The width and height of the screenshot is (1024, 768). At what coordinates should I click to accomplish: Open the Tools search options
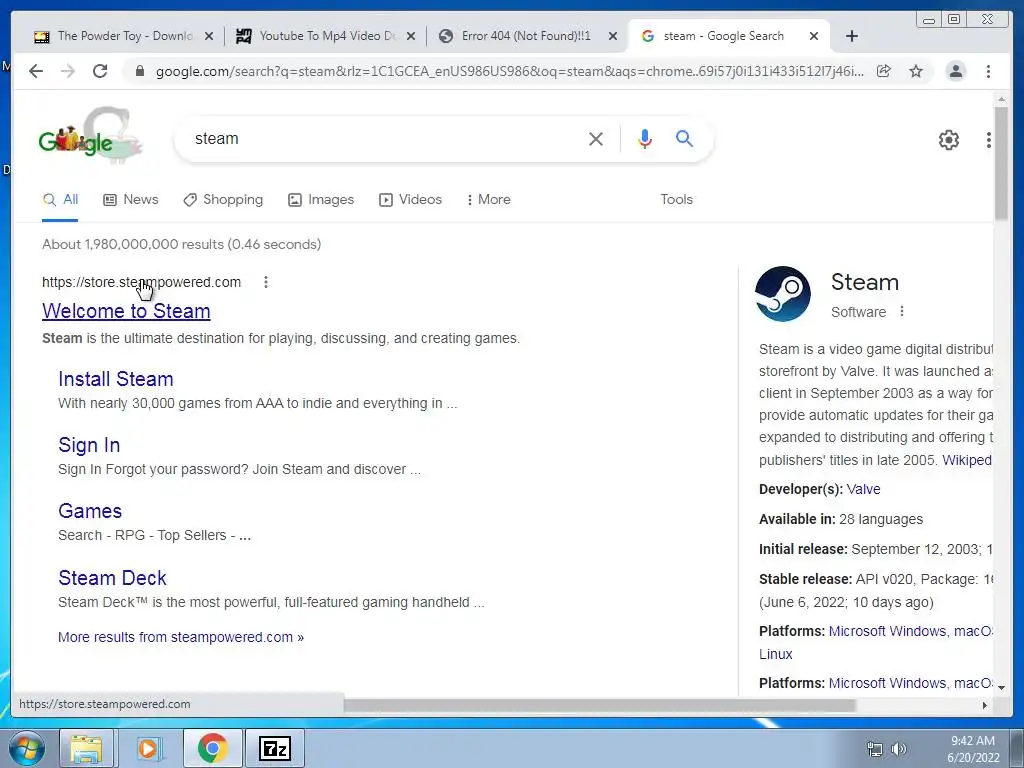677,200
